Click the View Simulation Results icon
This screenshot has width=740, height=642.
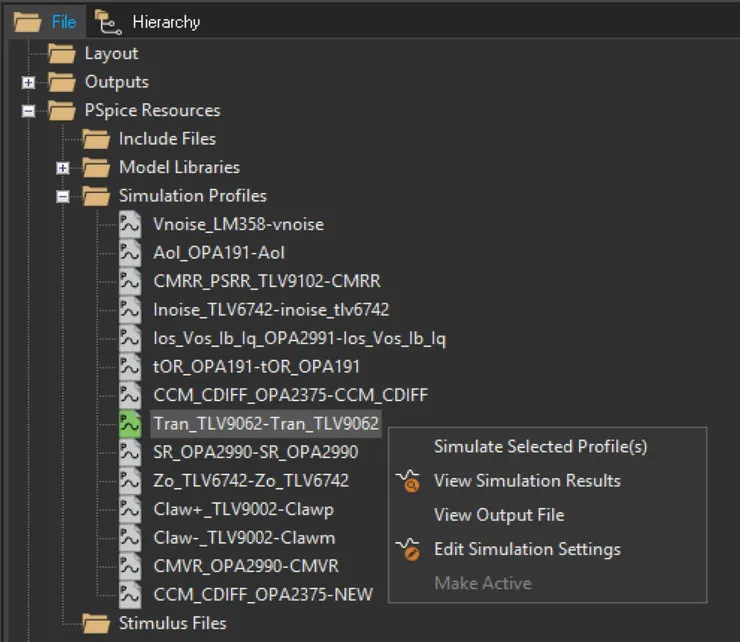(408, 481)
